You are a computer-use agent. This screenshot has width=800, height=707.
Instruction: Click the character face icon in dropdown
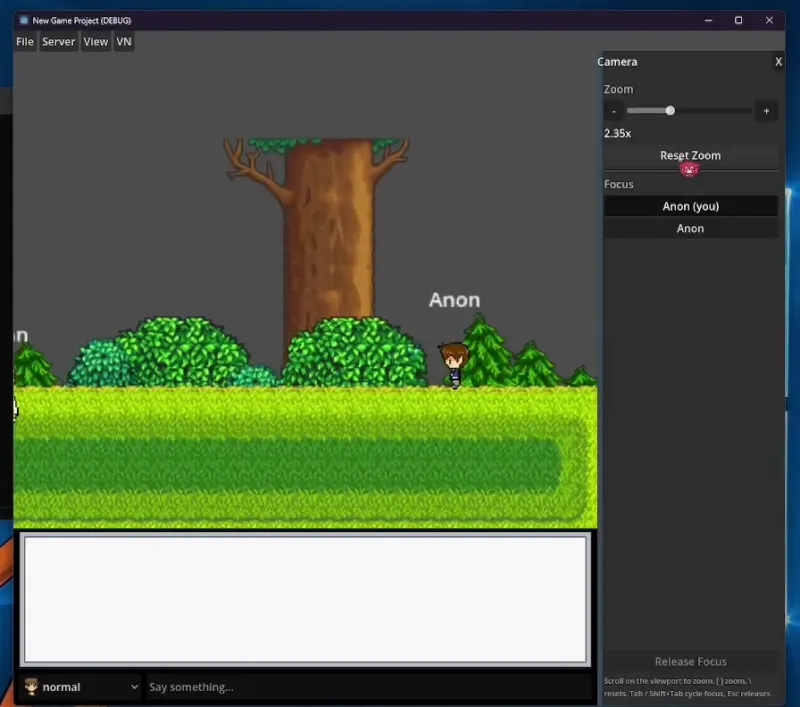point(31,687)
